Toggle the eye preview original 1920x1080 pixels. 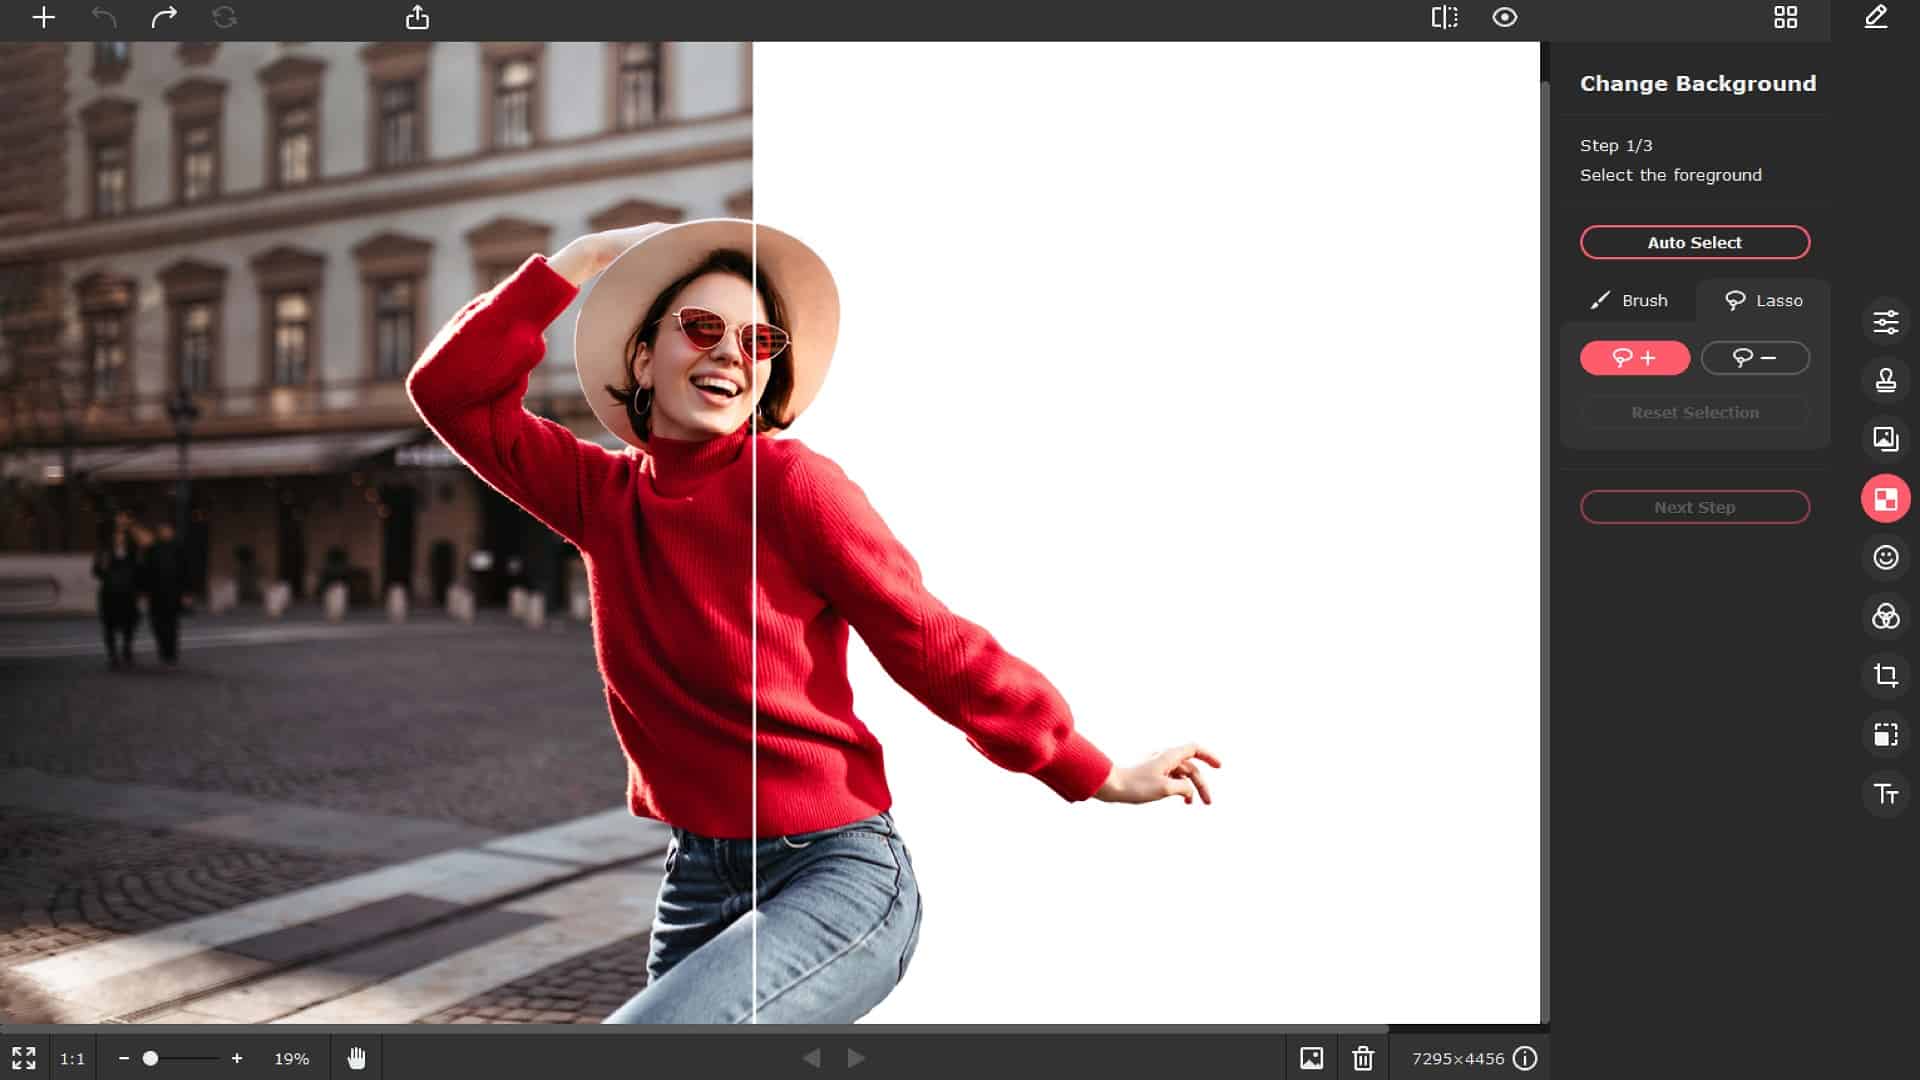pyautogui.click(x=1504, y=18)
